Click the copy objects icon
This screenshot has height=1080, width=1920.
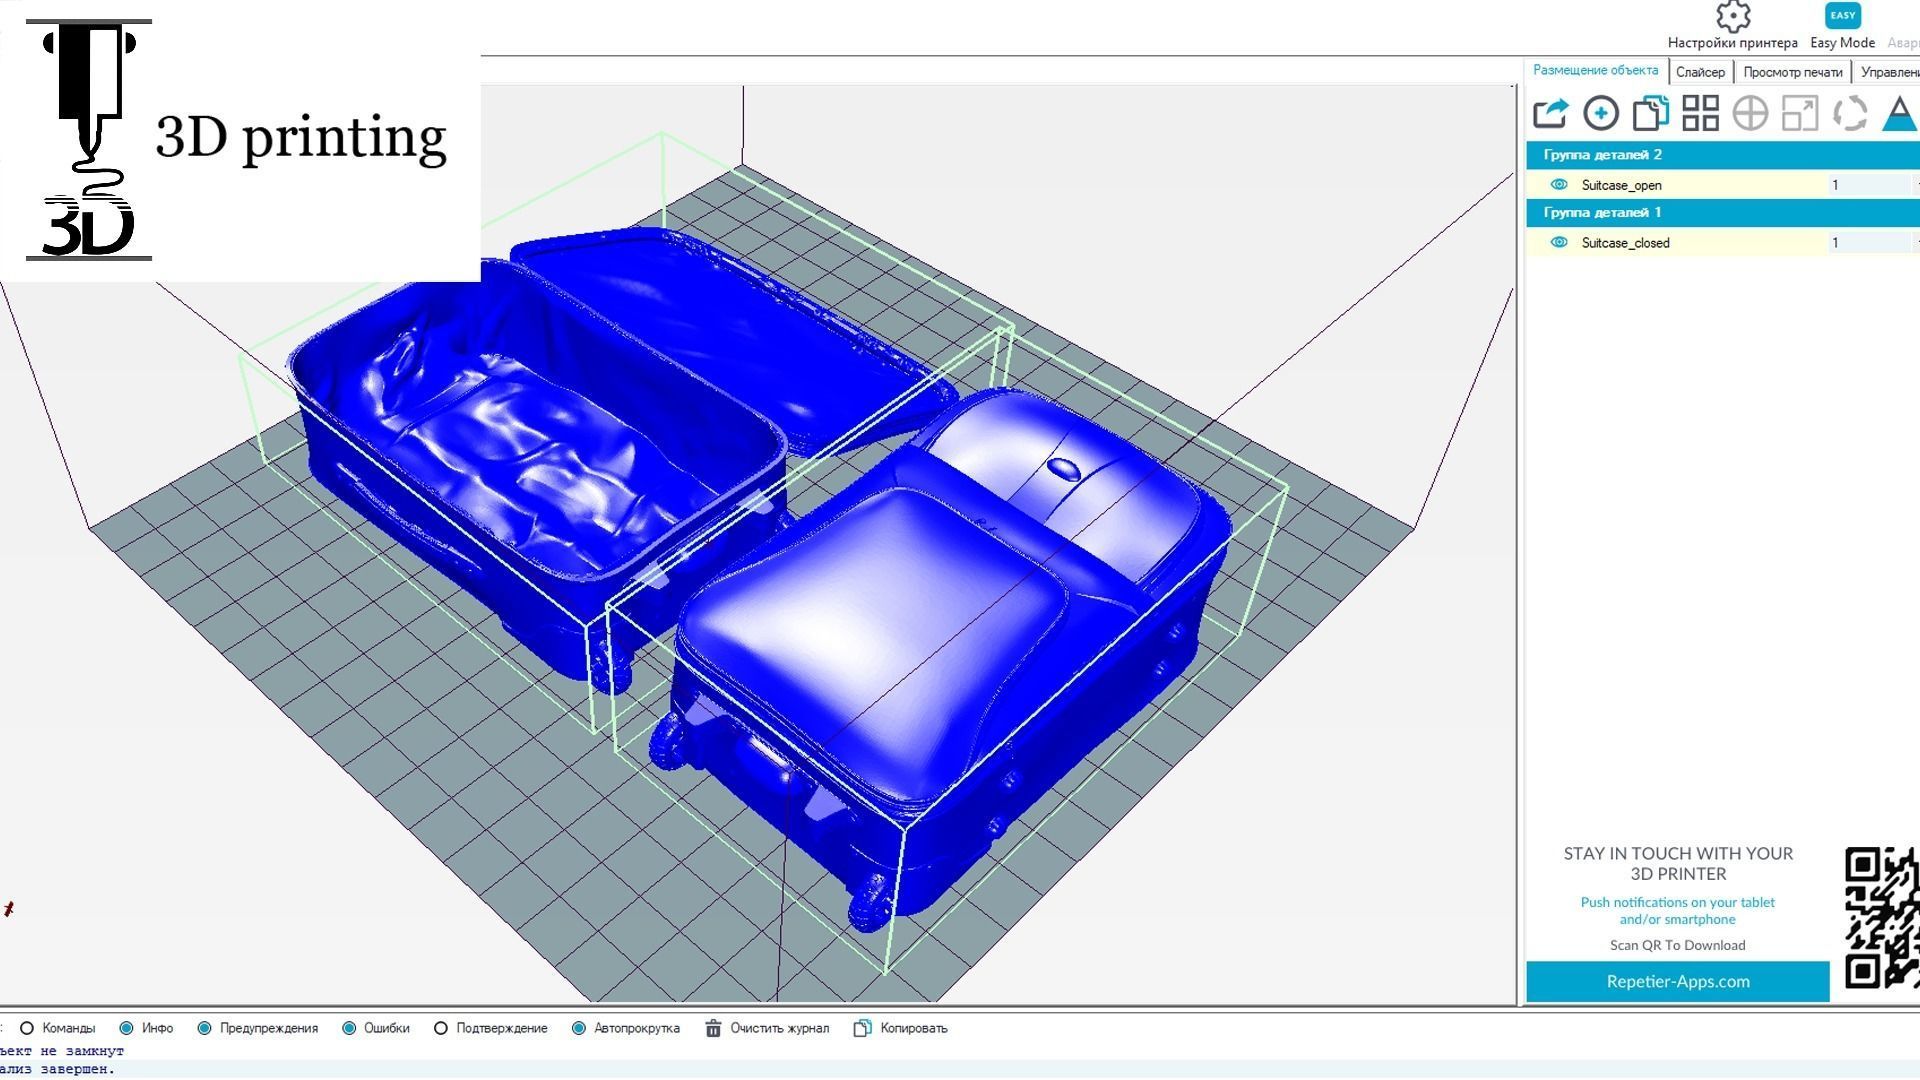pyautogui.click(x=1650, y=113)
